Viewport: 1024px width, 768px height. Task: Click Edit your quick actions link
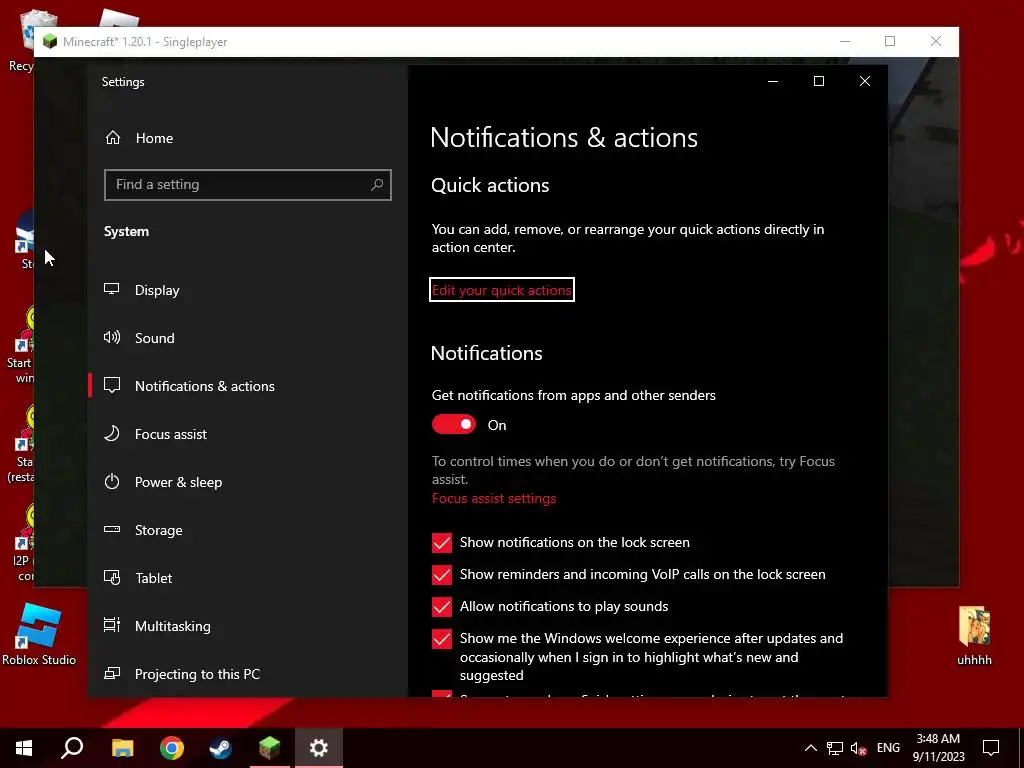coord(502,290)
